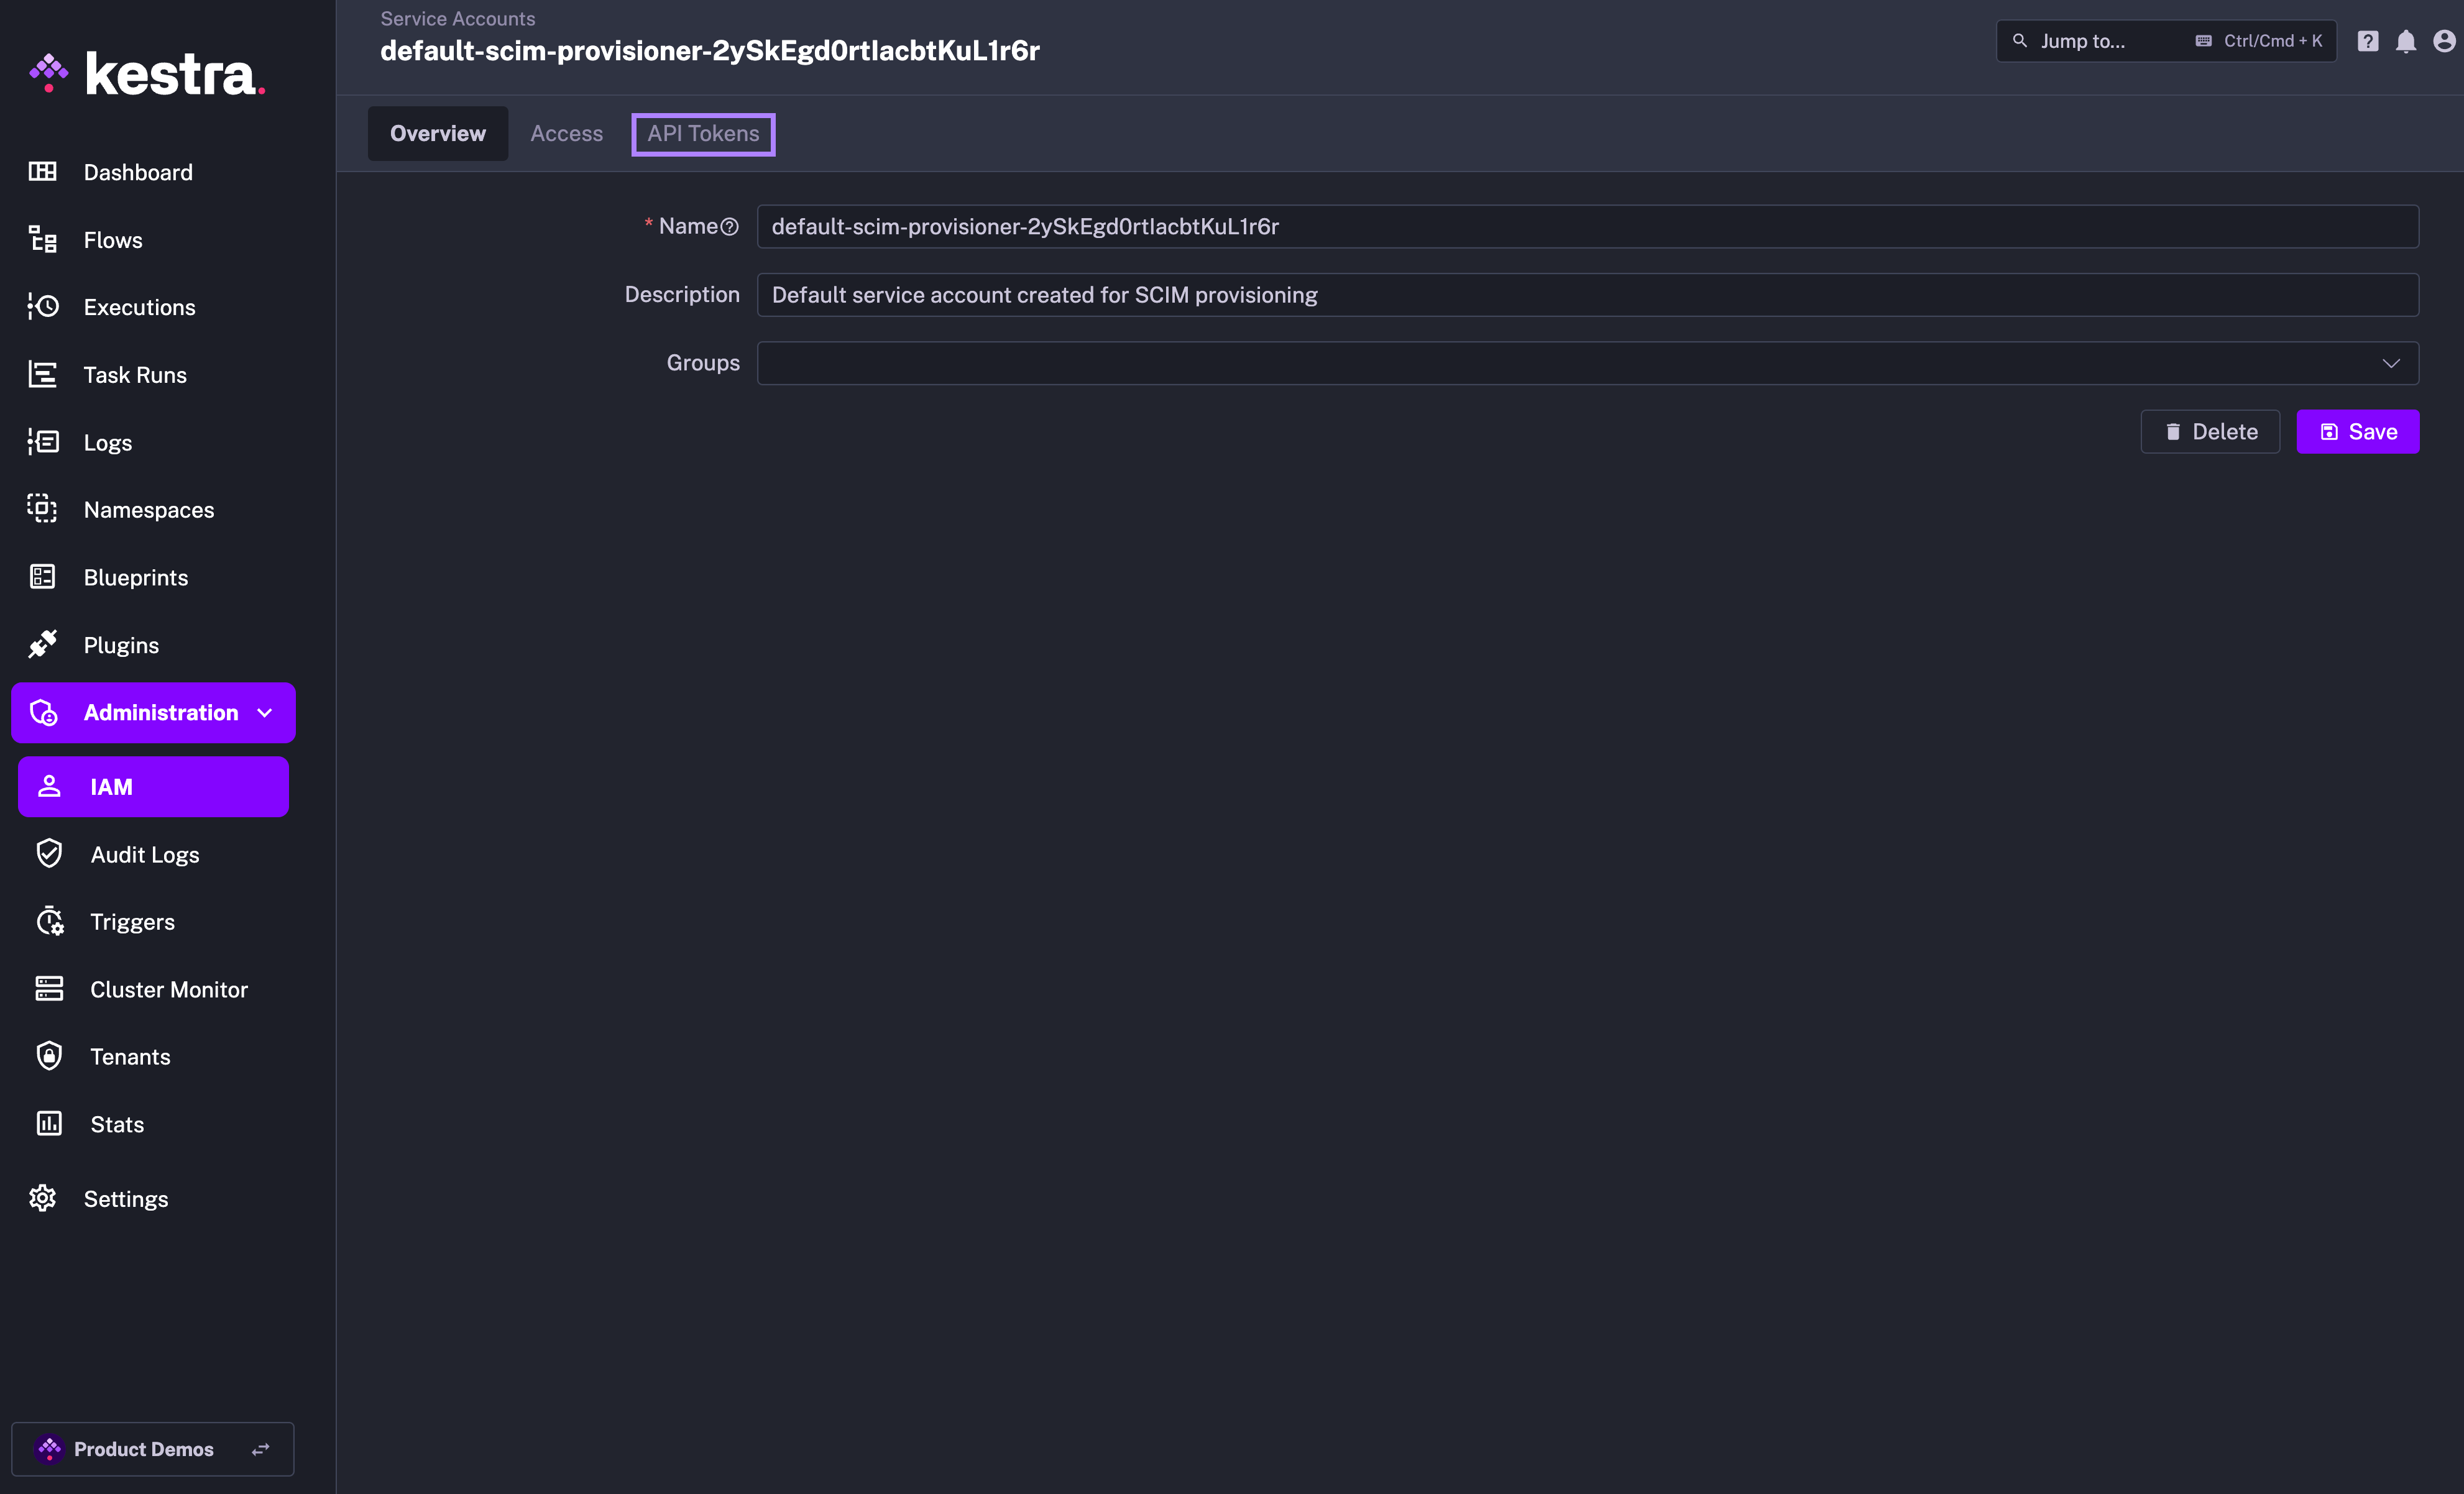2464x1494 pixels.
Task: Click the Audit Logs shield icon
Action: (x=49, y=854)
